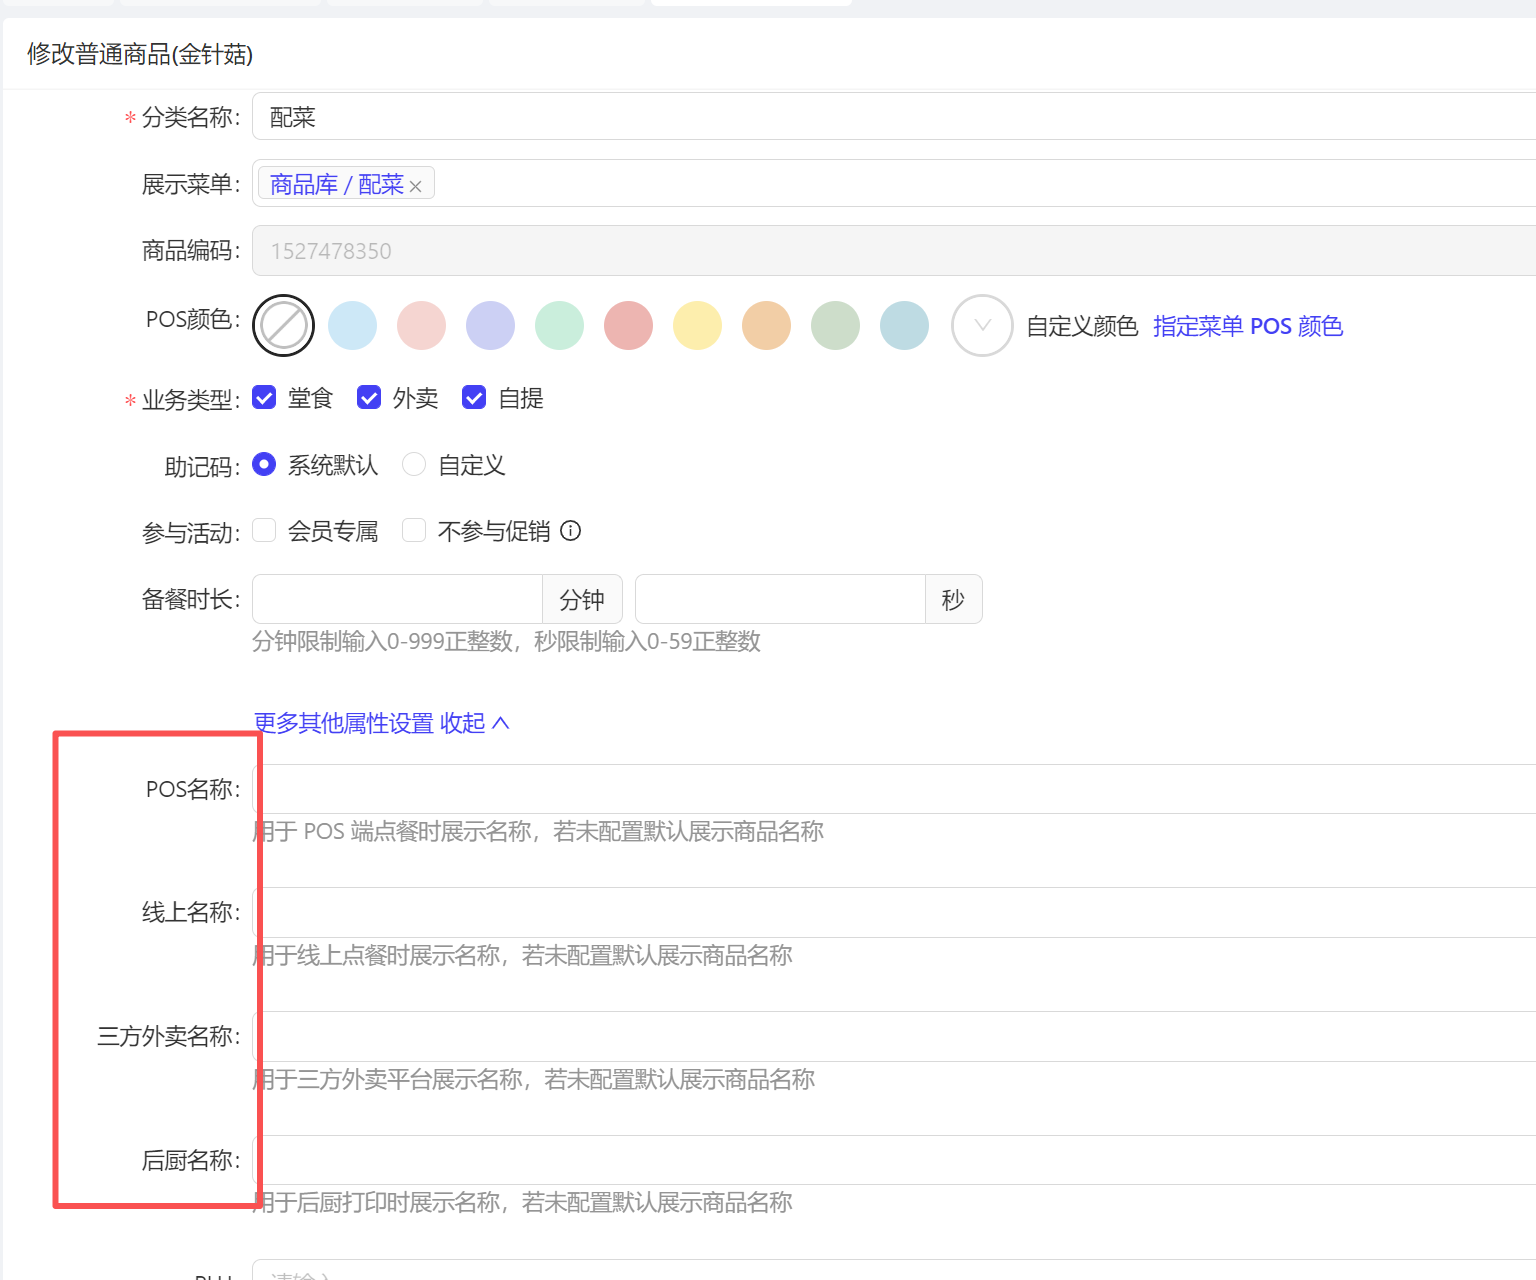1536x1280 pixels.
Task: Remove the 商品库 / 配菜 tag
Action: 416,186
